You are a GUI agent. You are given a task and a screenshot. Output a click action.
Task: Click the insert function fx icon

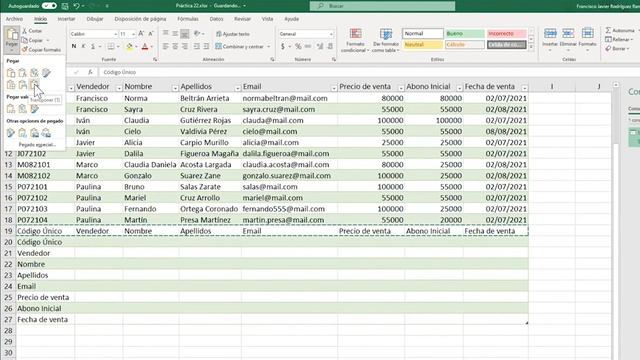click(90, 72)
